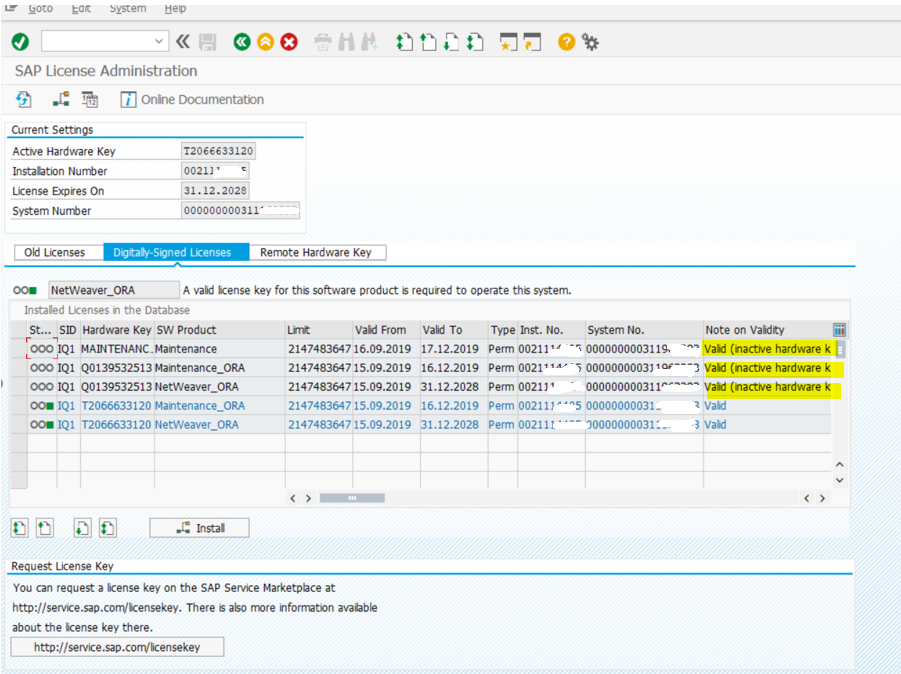The height and width of the screenshot is (674, 901).
Task: Go to Next Page icon
Action: tap(452, 42)
